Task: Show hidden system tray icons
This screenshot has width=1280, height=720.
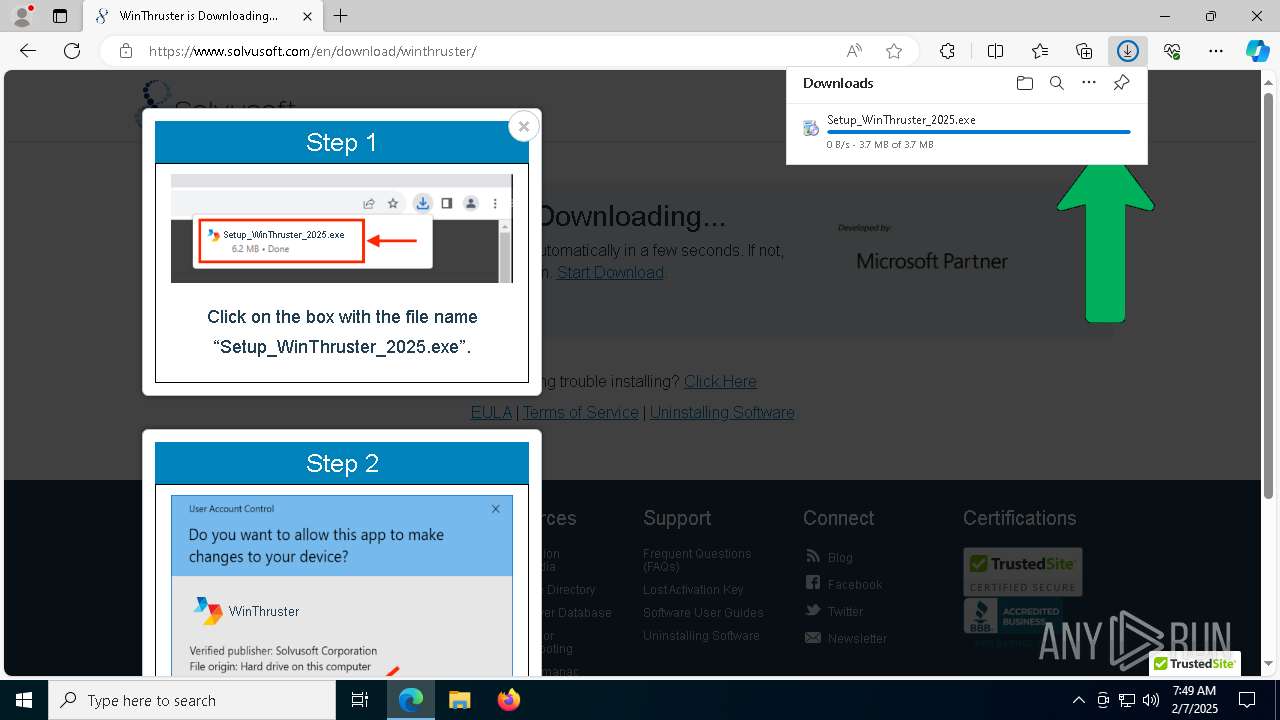Action: pos(1078,700)
